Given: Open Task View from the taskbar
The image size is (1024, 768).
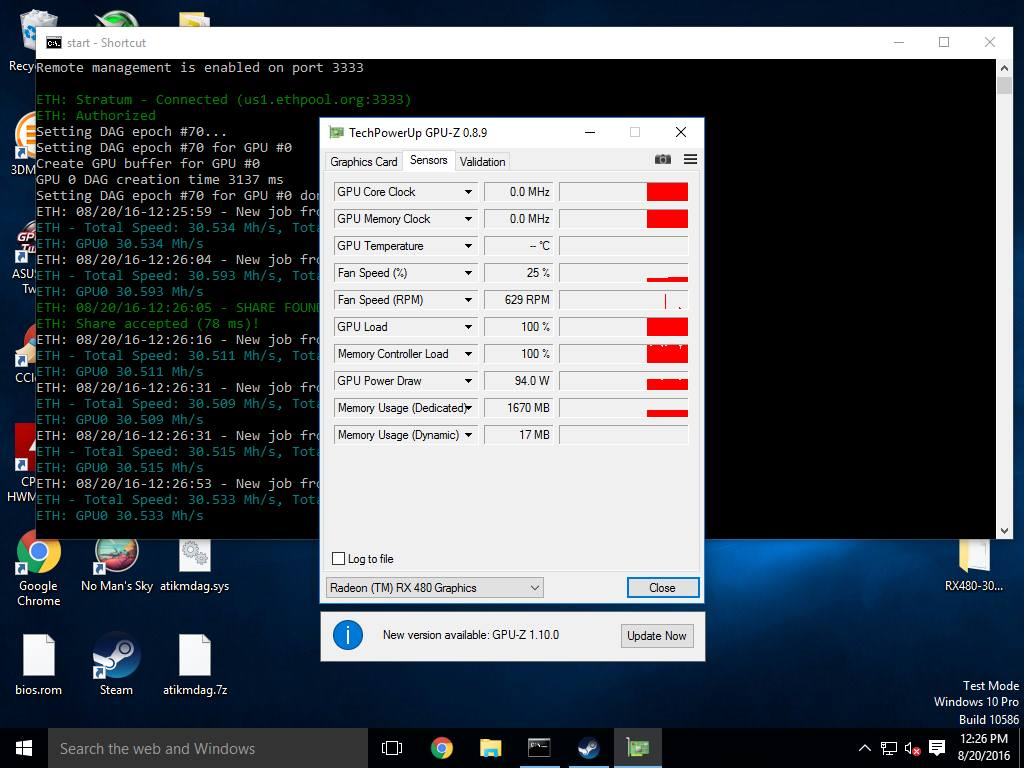Looking at the screenshot, I should tap(392, 748).
